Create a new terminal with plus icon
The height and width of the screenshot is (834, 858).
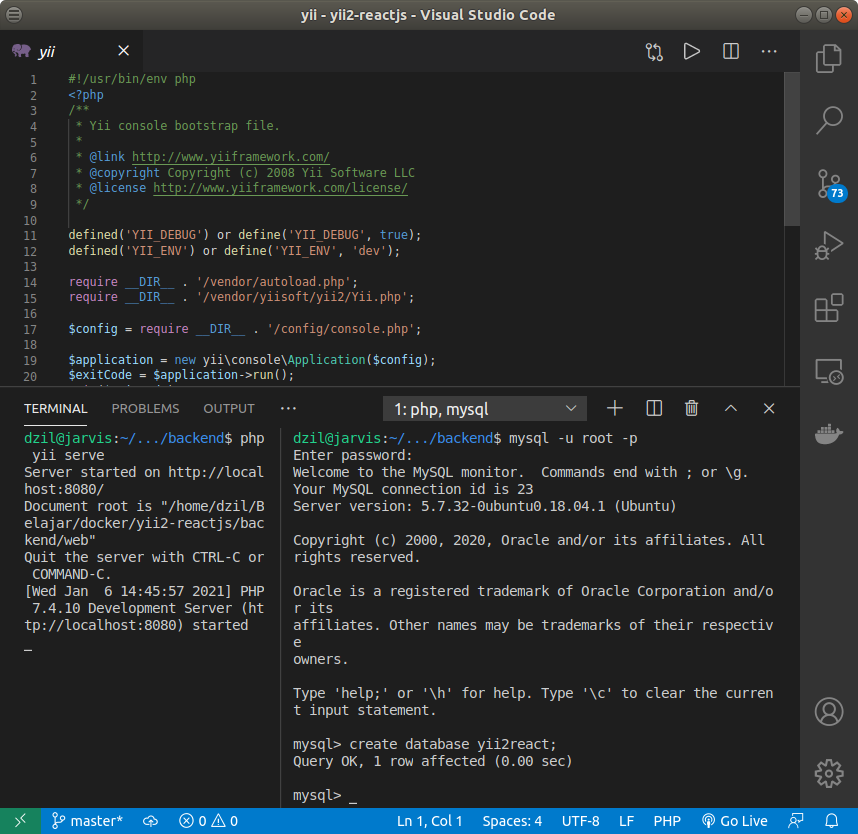(x=614, y=408)
